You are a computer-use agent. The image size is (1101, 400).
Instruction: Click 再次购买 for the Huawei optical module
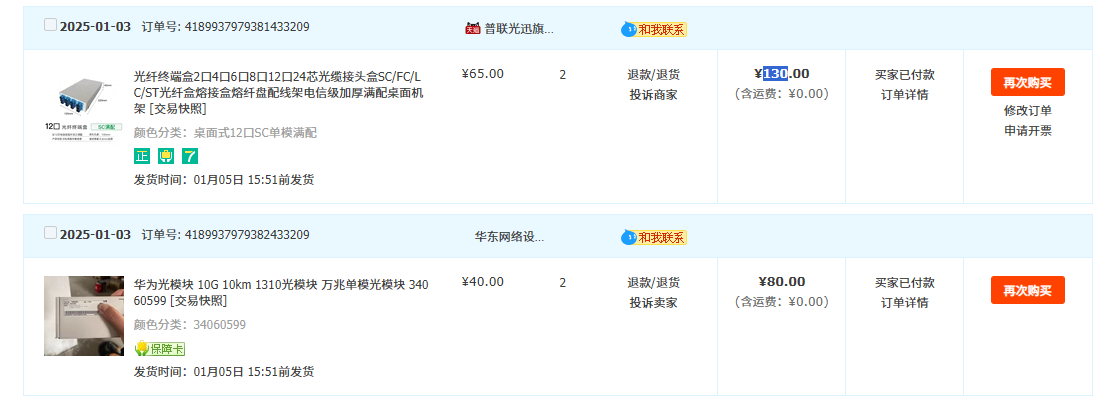point(1027,290)
